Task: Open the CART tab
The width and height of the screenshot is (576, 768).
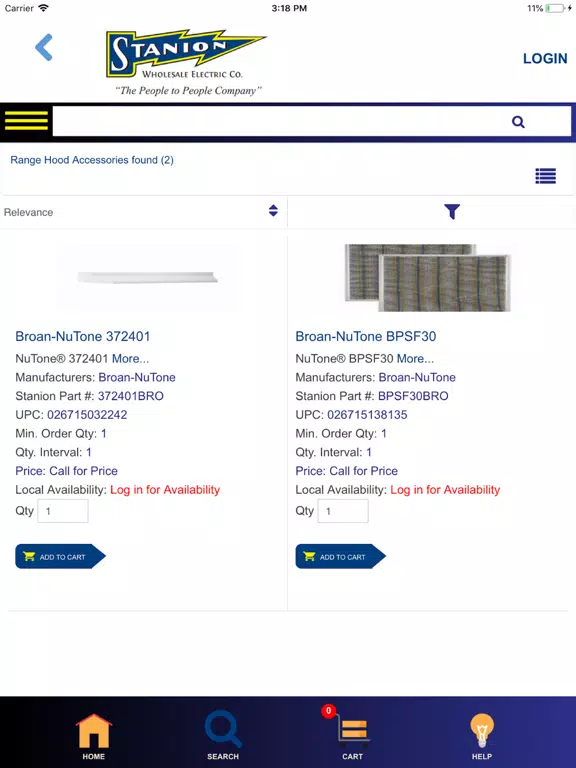Action: coord(352,736)
